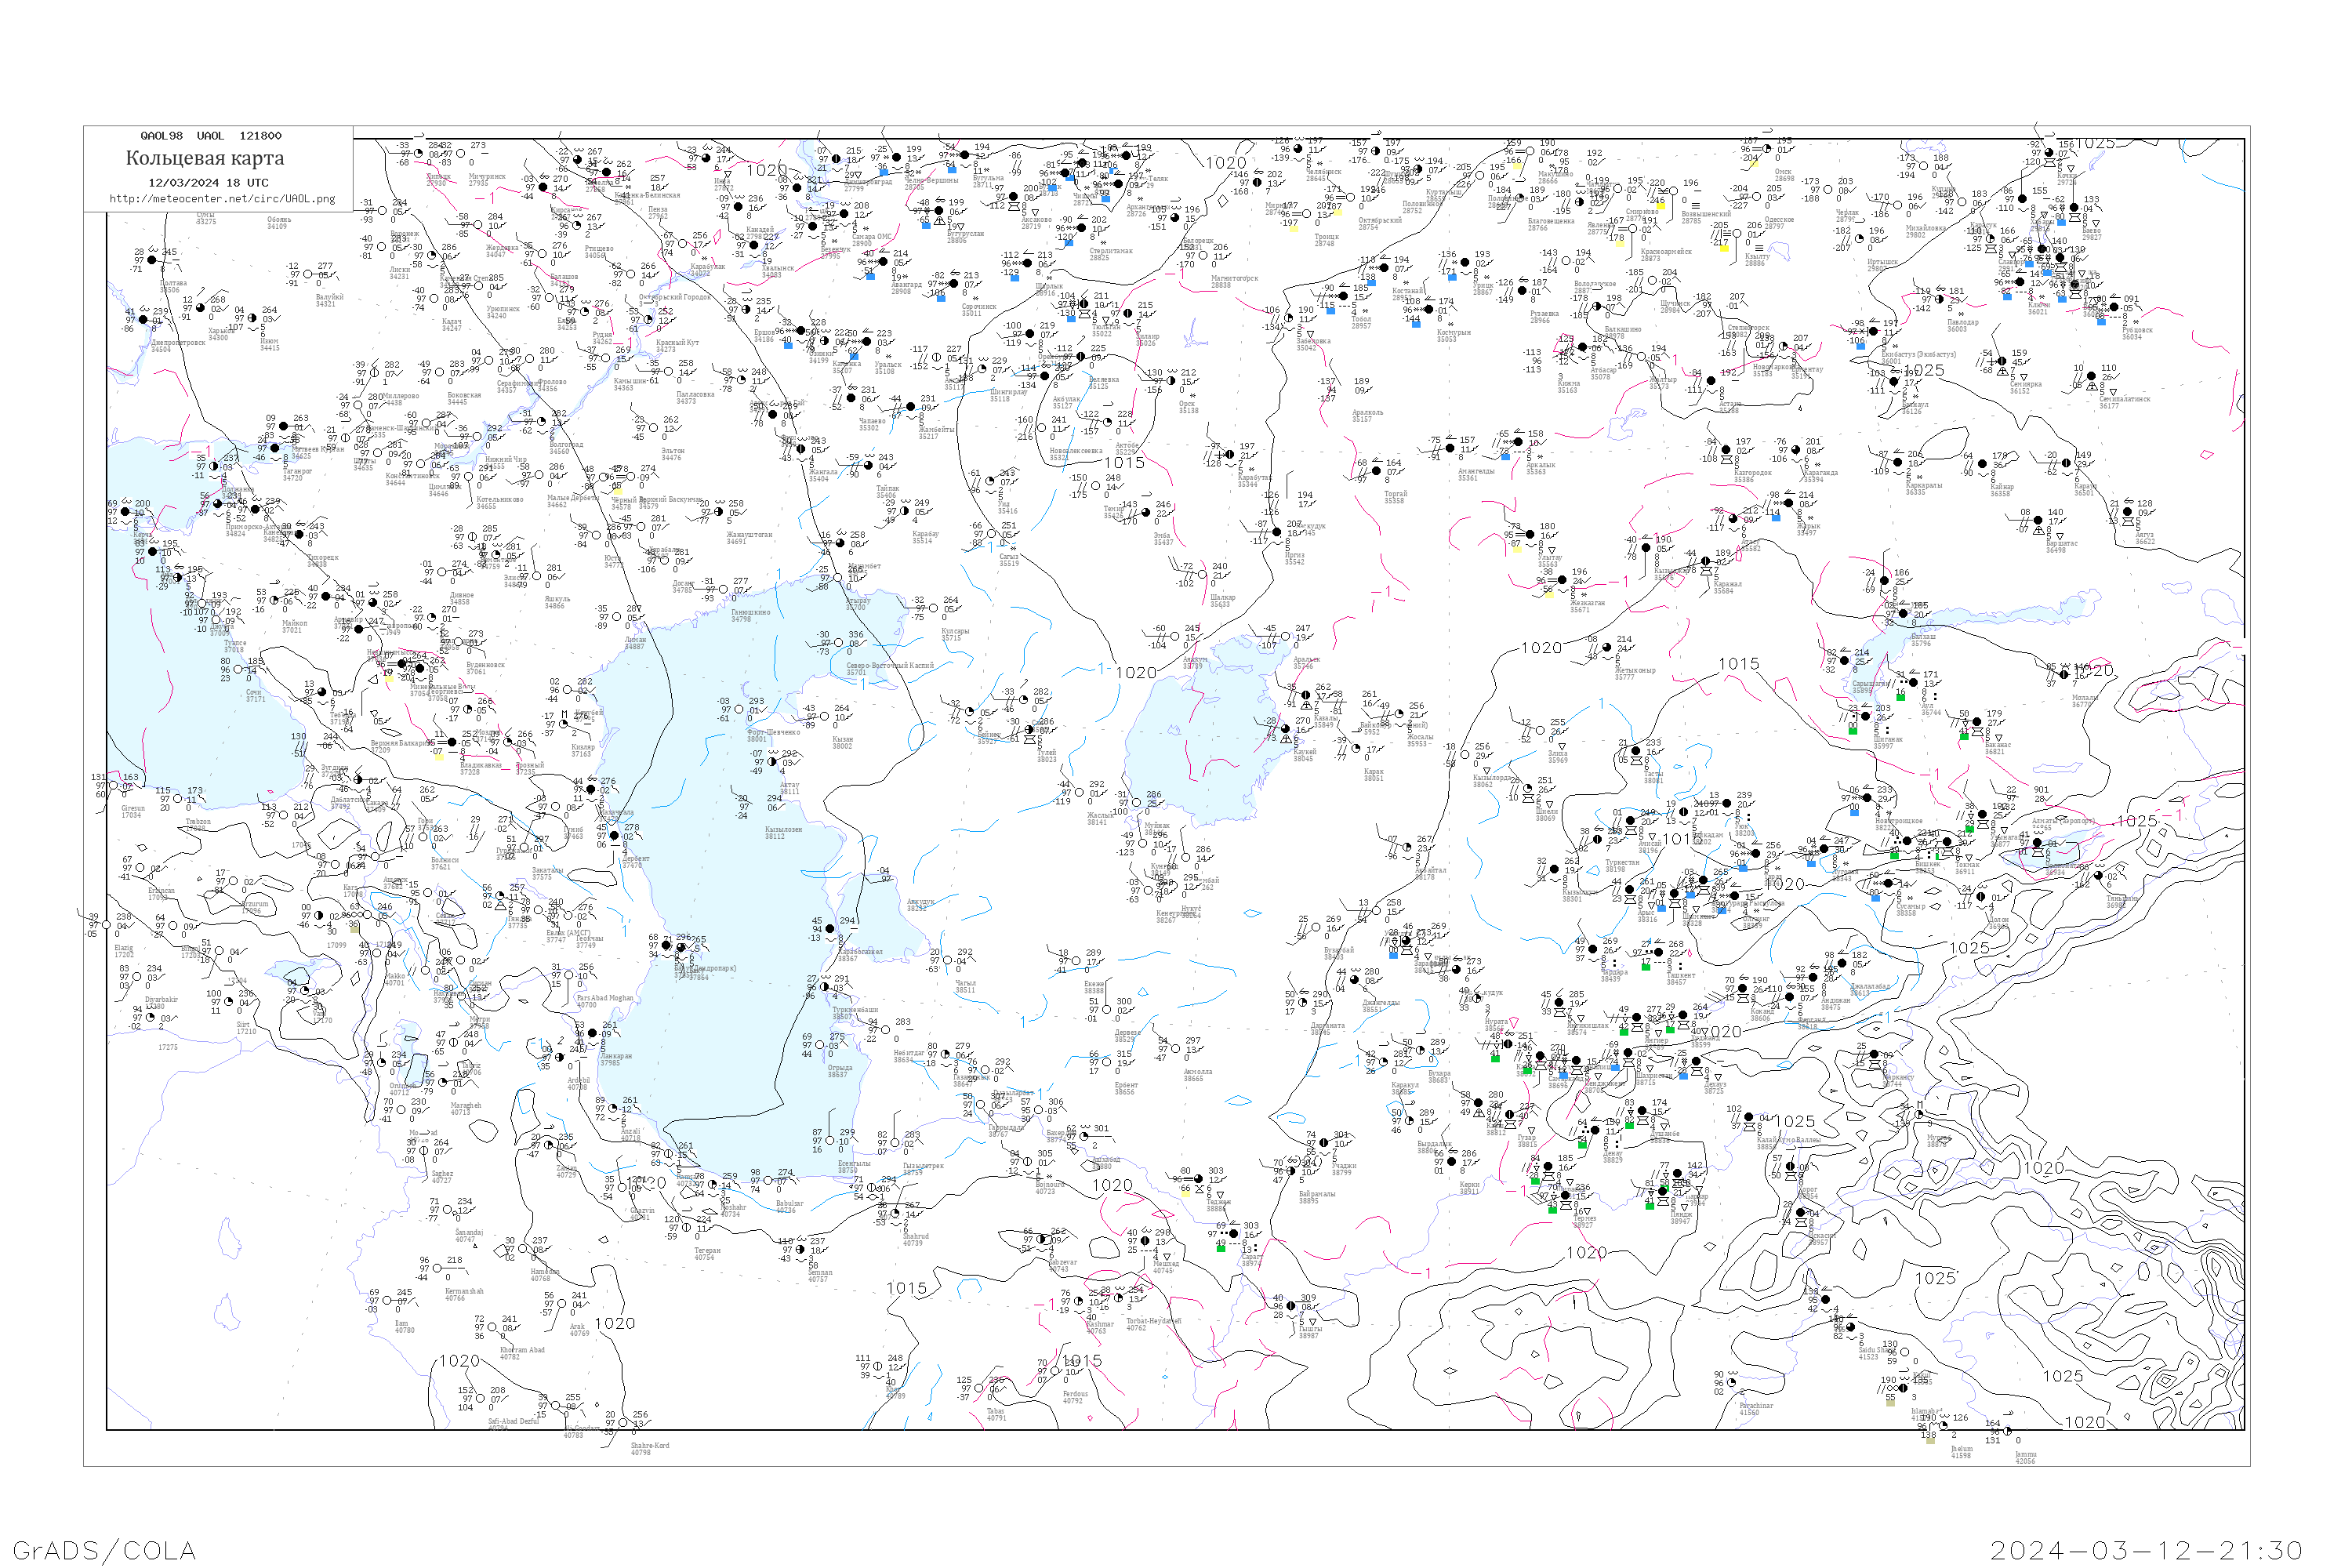Click the 1015 isobar label near Жетыконыр
This screenshot has width=2352, height=1568.
(x=1738, y=664)
